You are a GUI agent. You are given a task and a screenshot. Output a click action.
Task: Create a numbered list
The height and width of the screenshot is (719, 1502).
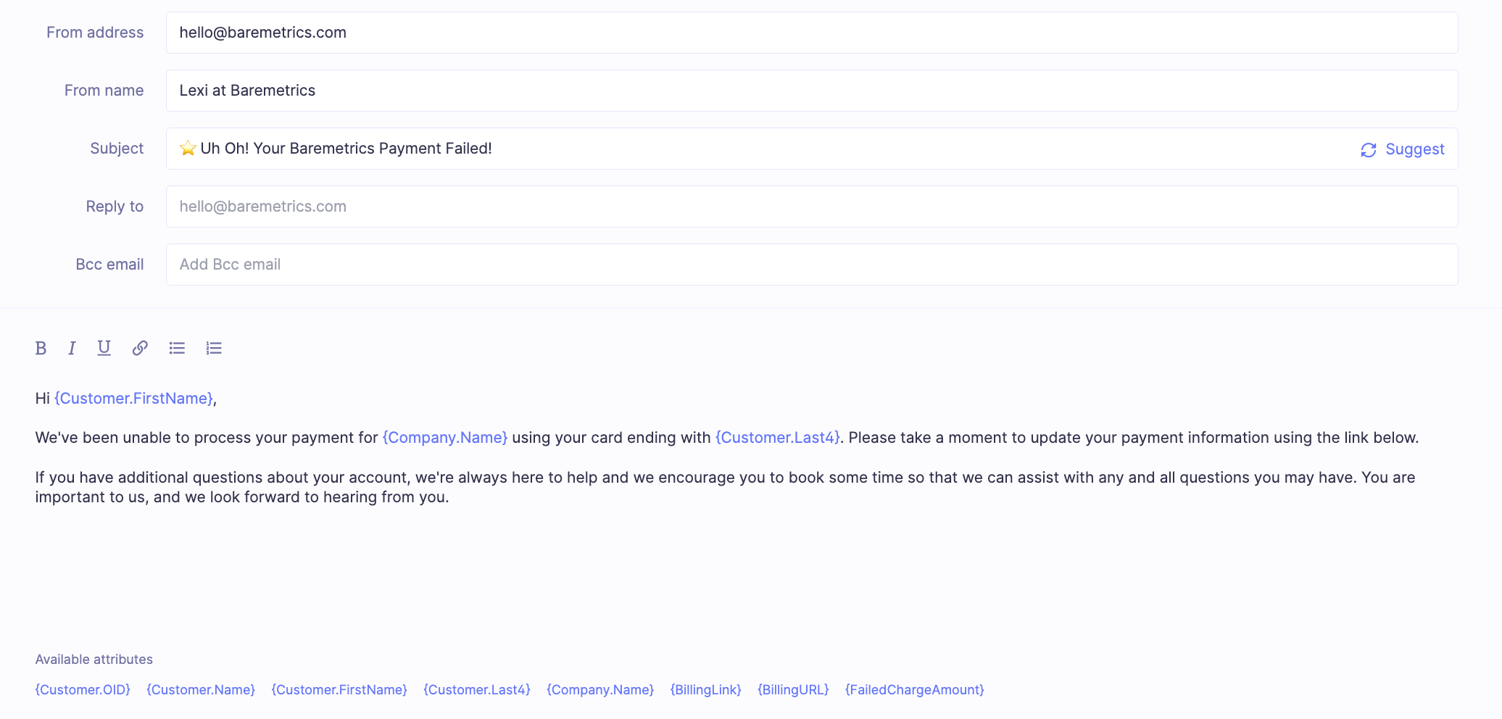[214, 348]
